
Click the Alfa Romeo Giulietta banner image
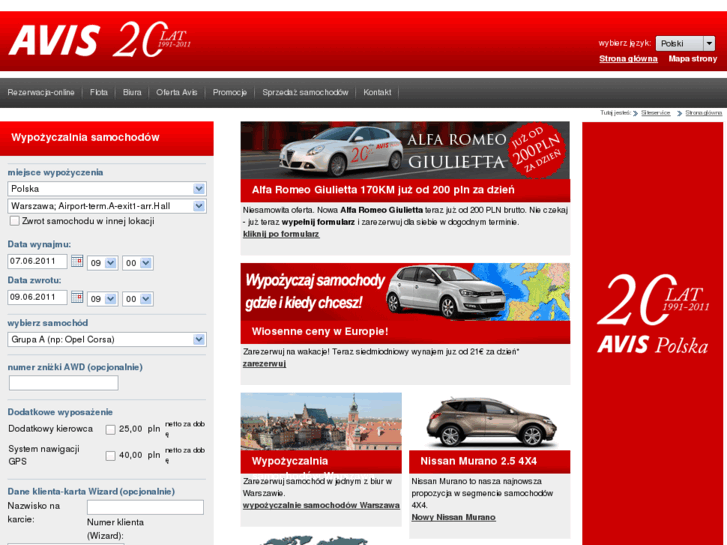(405, 151)
